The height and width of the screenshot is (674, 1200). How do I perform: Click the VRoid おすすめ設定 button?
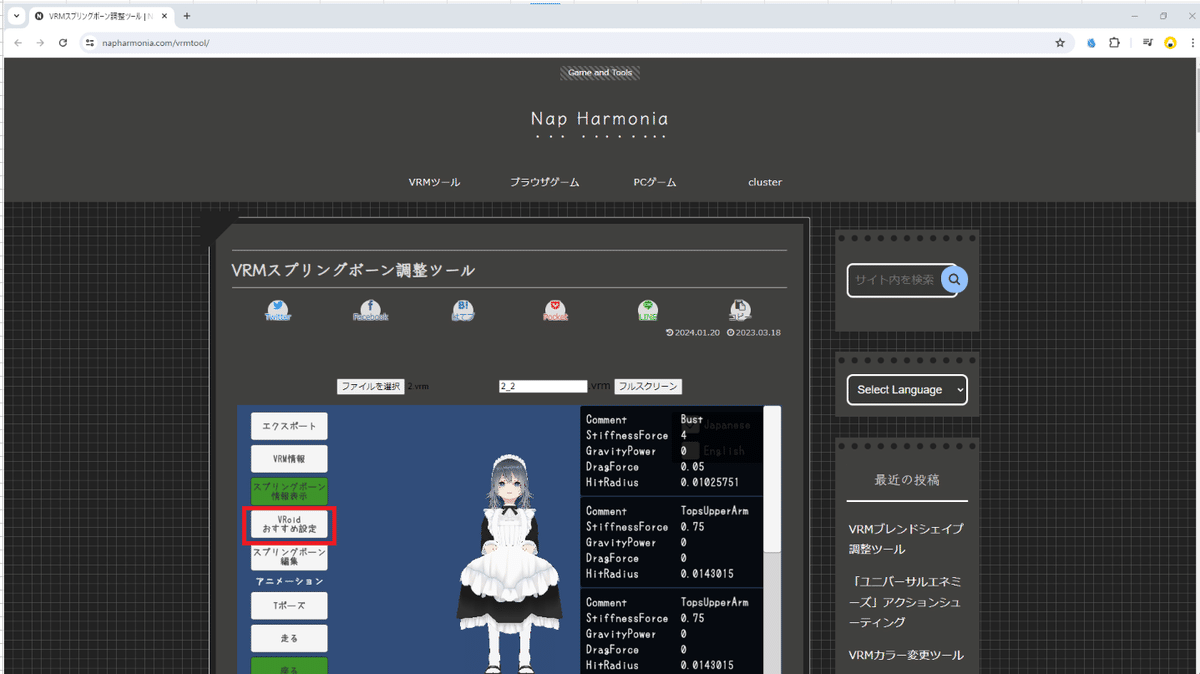289,524
